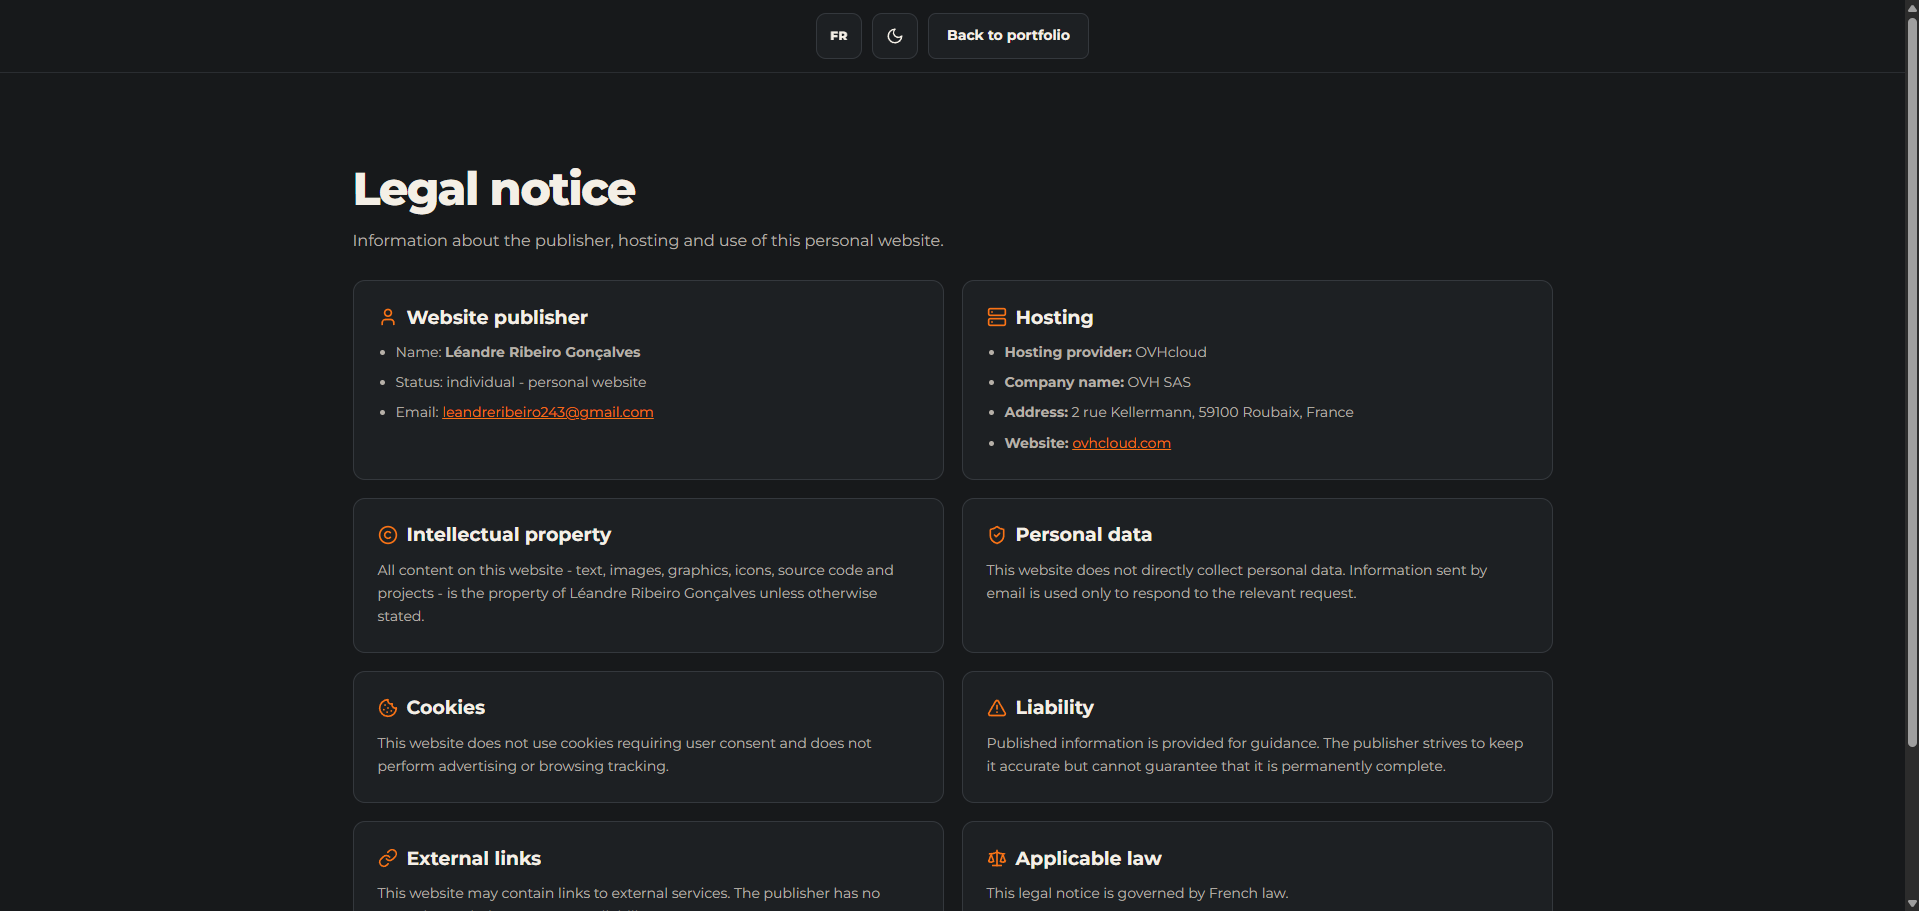Click the address '2 rue Kellermann, 59100 Roubaix, France'

point(1212,412)
